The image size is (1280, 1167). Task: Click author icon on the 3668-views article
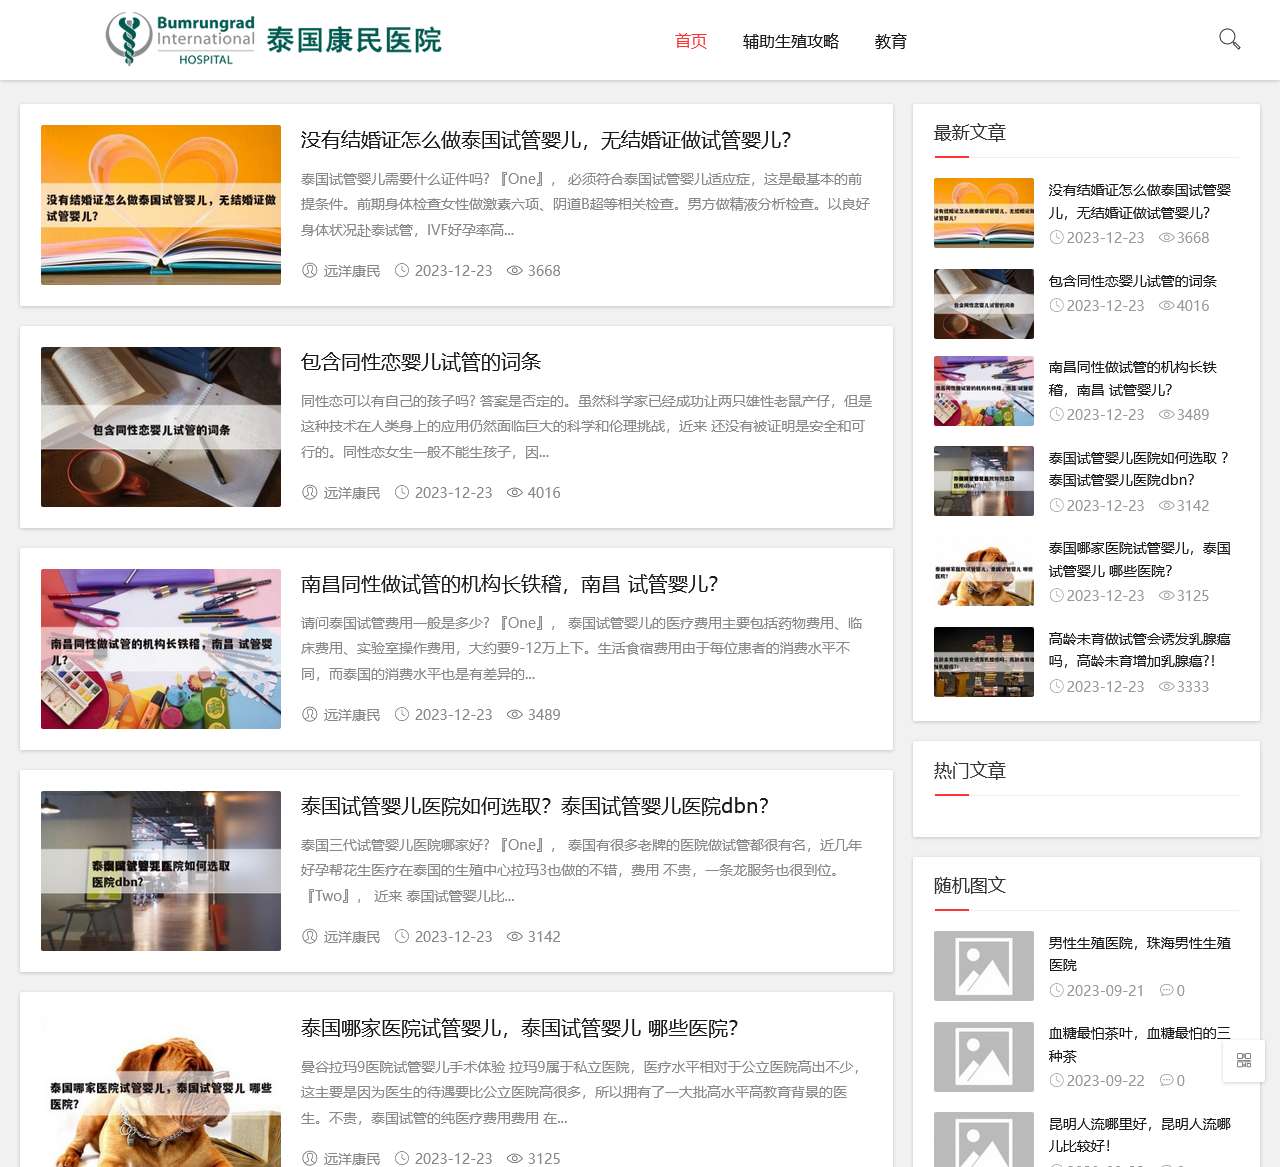coord(310,271)
